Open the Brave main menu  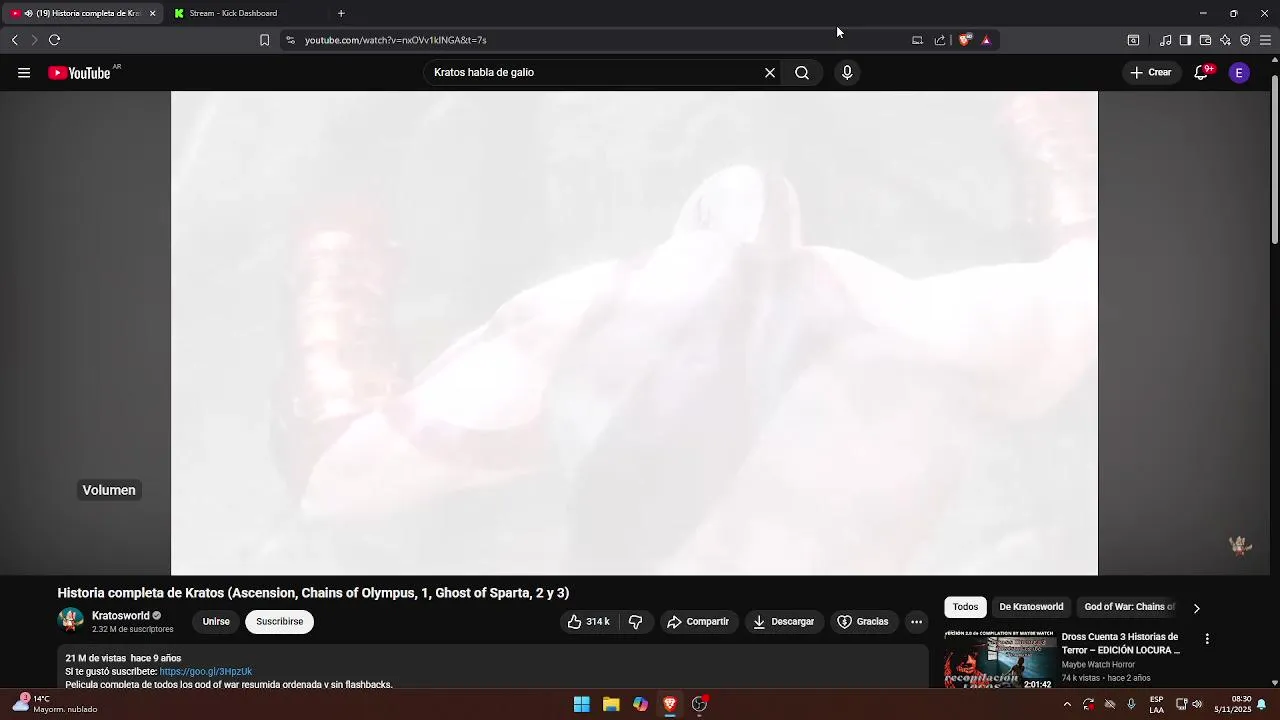pos(1265,40)
